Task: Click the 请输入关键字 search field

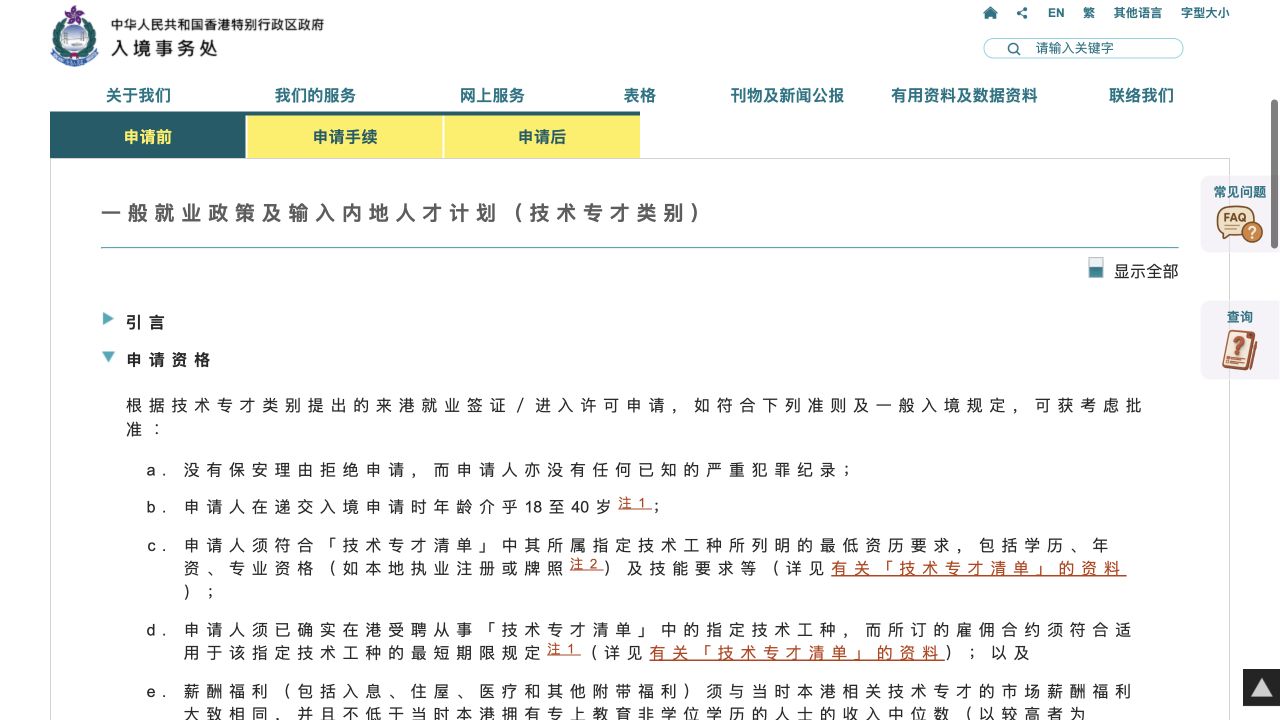Action: [1083, 48]
